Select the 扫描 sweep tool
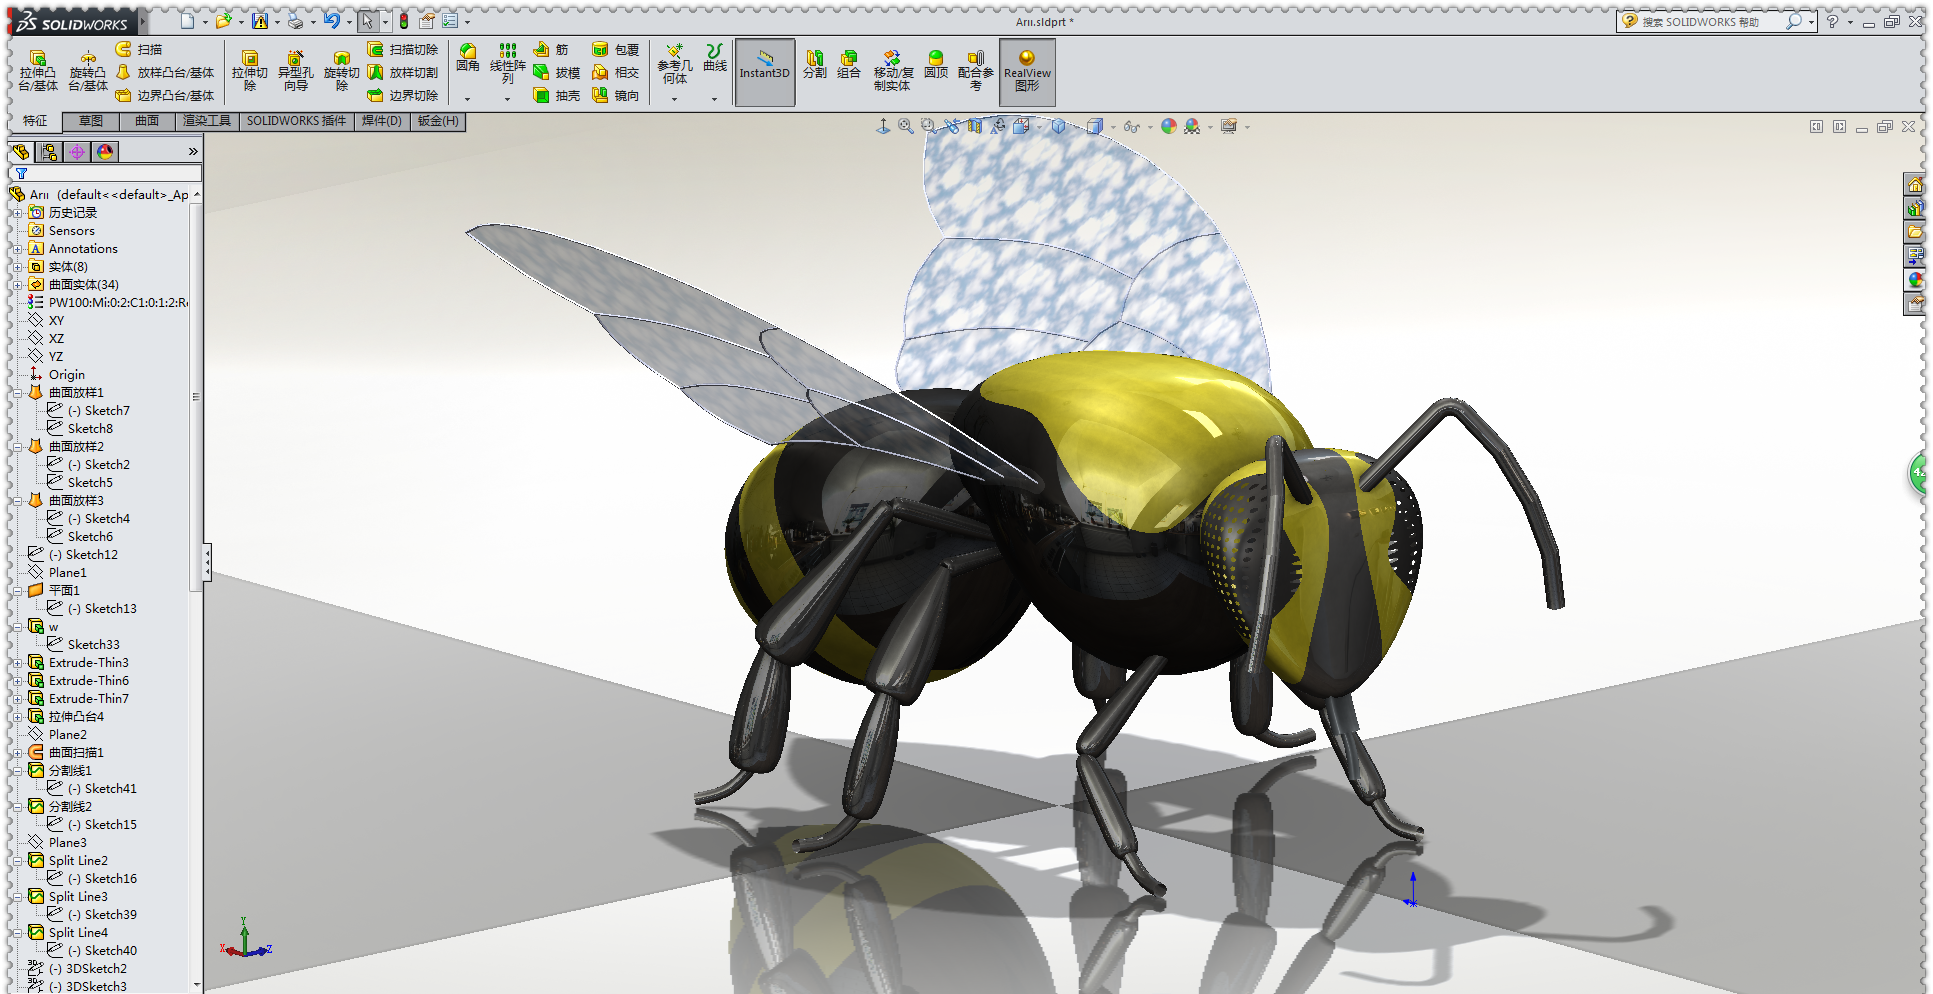 138,49
